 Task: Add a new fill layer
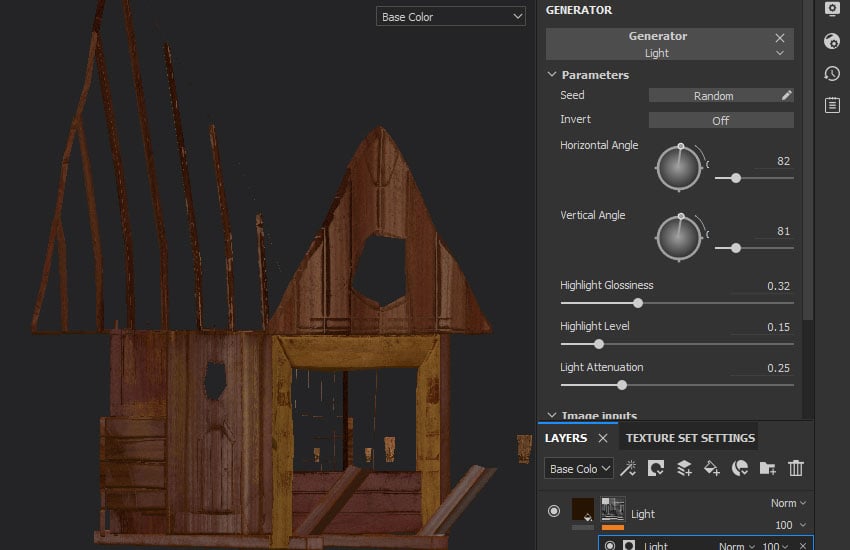pos(712,468)
